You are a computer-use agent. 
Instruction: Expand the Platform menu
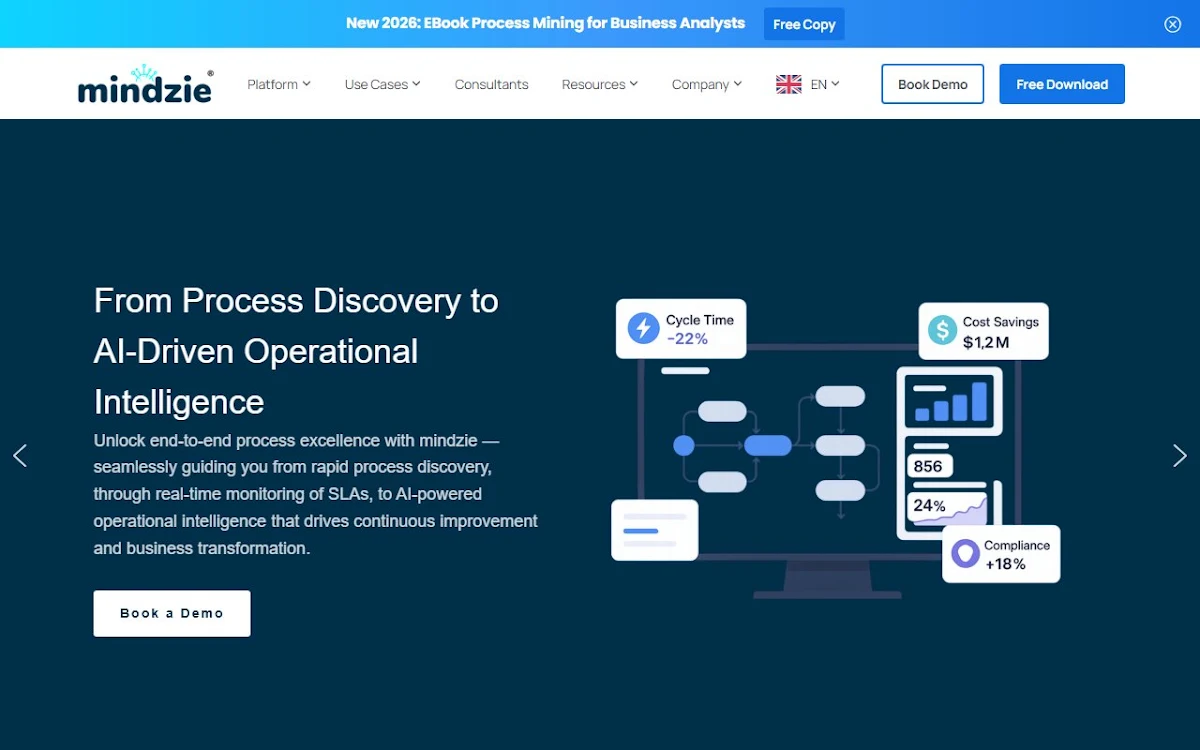[279, 84]
